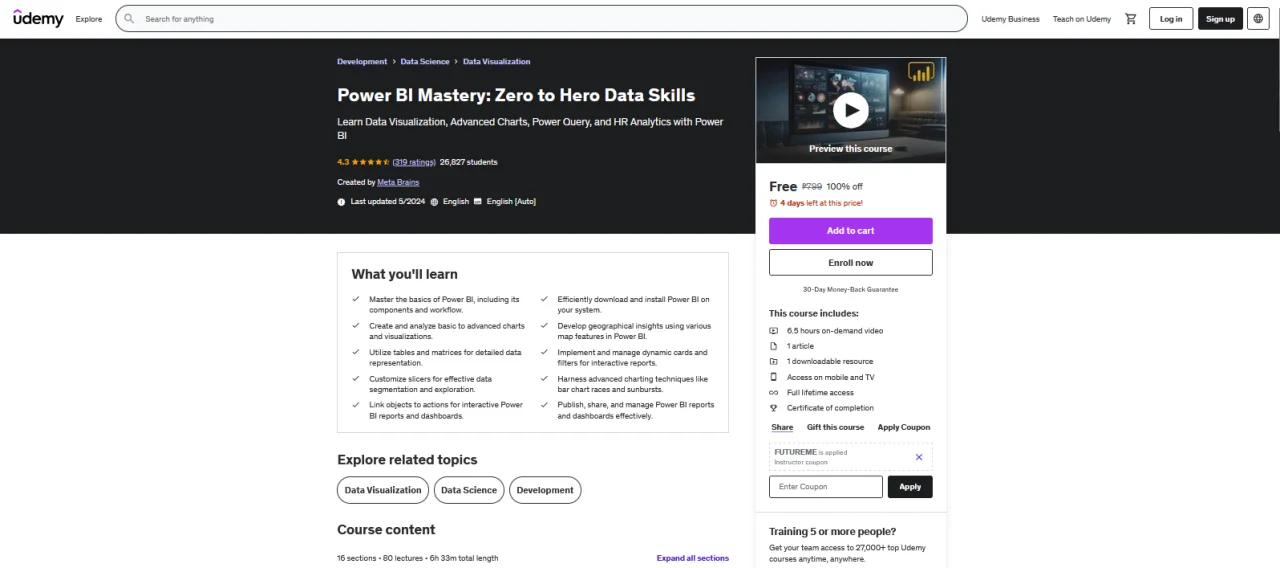Click Add to cart button
Screen dimensions: 1280x568
click(851, 231)
